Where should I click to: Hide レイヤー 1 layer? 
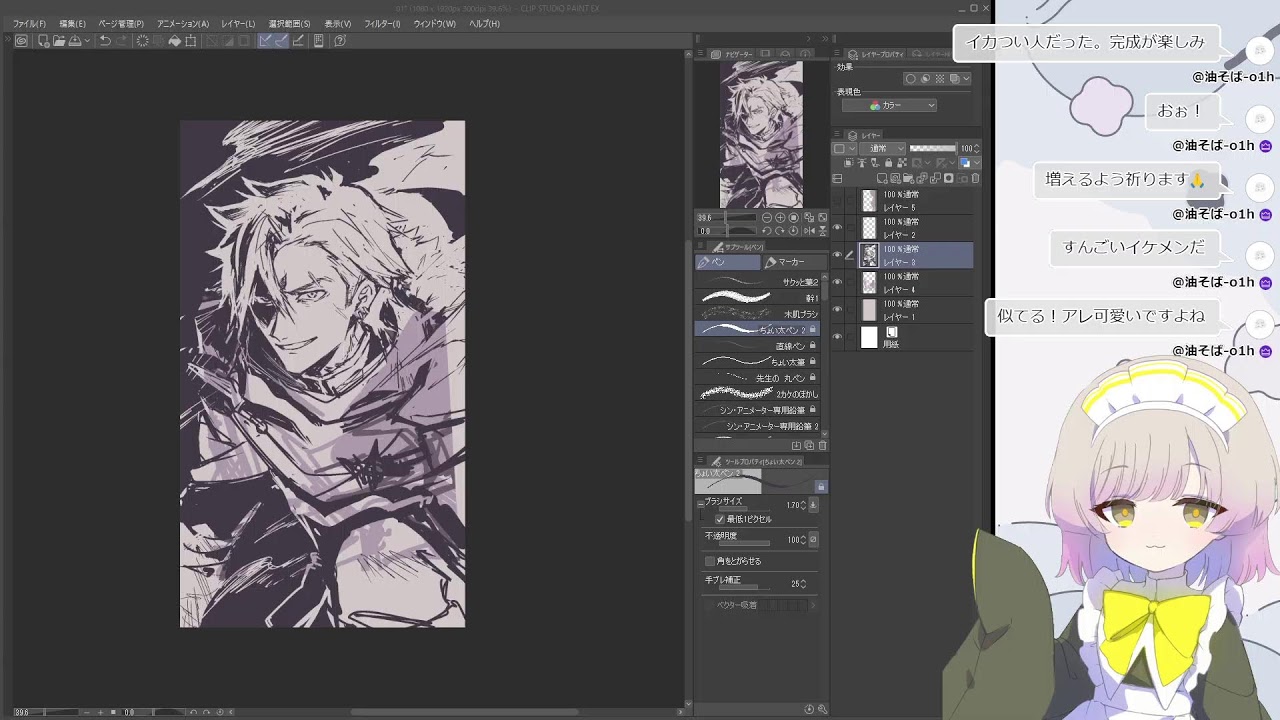[837, 310]
